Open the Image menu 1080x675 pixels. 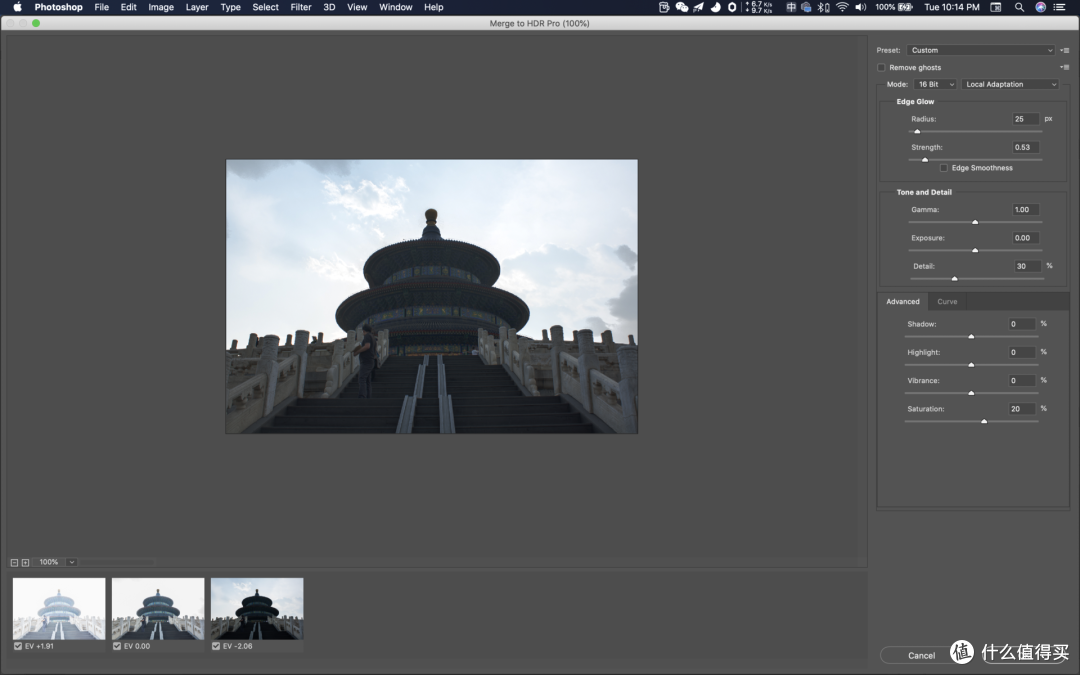[x=160, y=7]
